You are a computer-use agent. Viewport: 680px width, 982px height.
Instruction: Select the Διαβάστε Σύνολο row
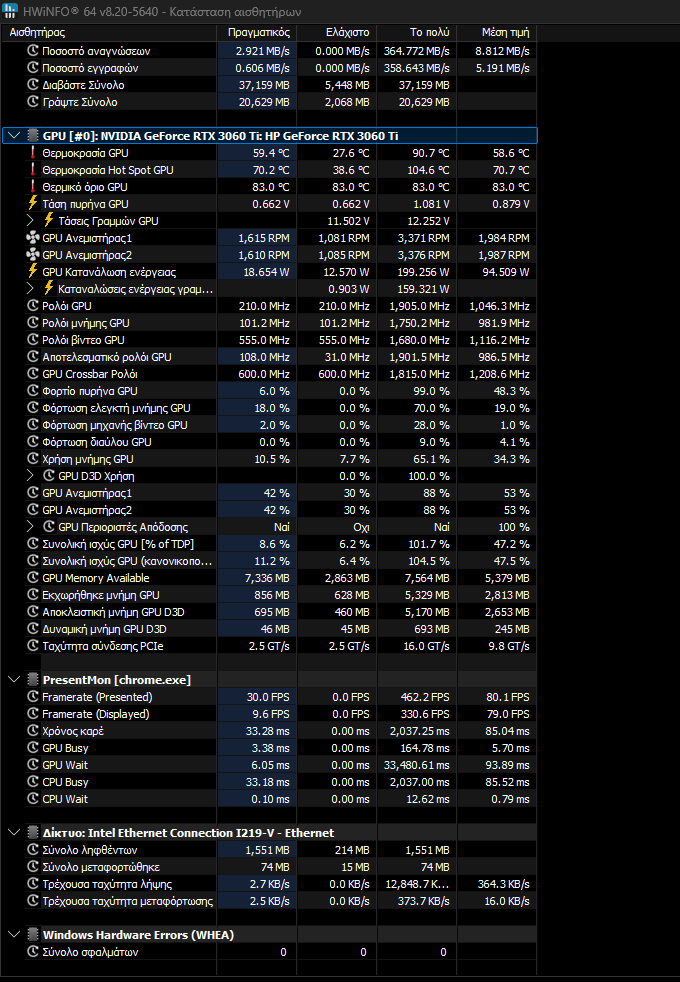(270, 85)
